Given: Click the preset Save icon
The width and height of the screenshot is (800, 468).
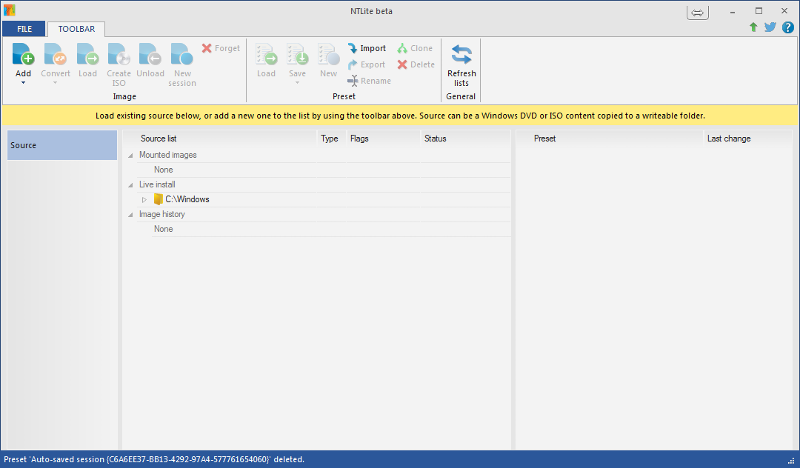Looking at the screenshot, I should click(x=297, y=54).
